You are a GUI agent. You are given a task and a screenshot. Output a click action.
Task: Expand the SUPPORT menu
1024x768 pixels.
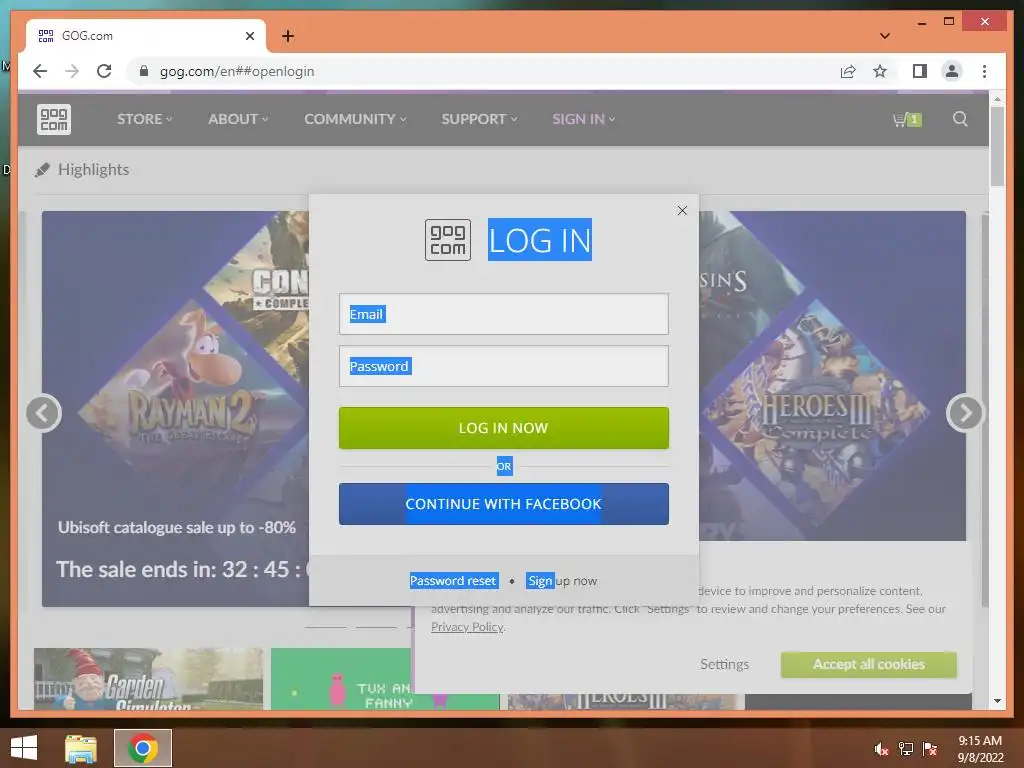pos(479,119)
